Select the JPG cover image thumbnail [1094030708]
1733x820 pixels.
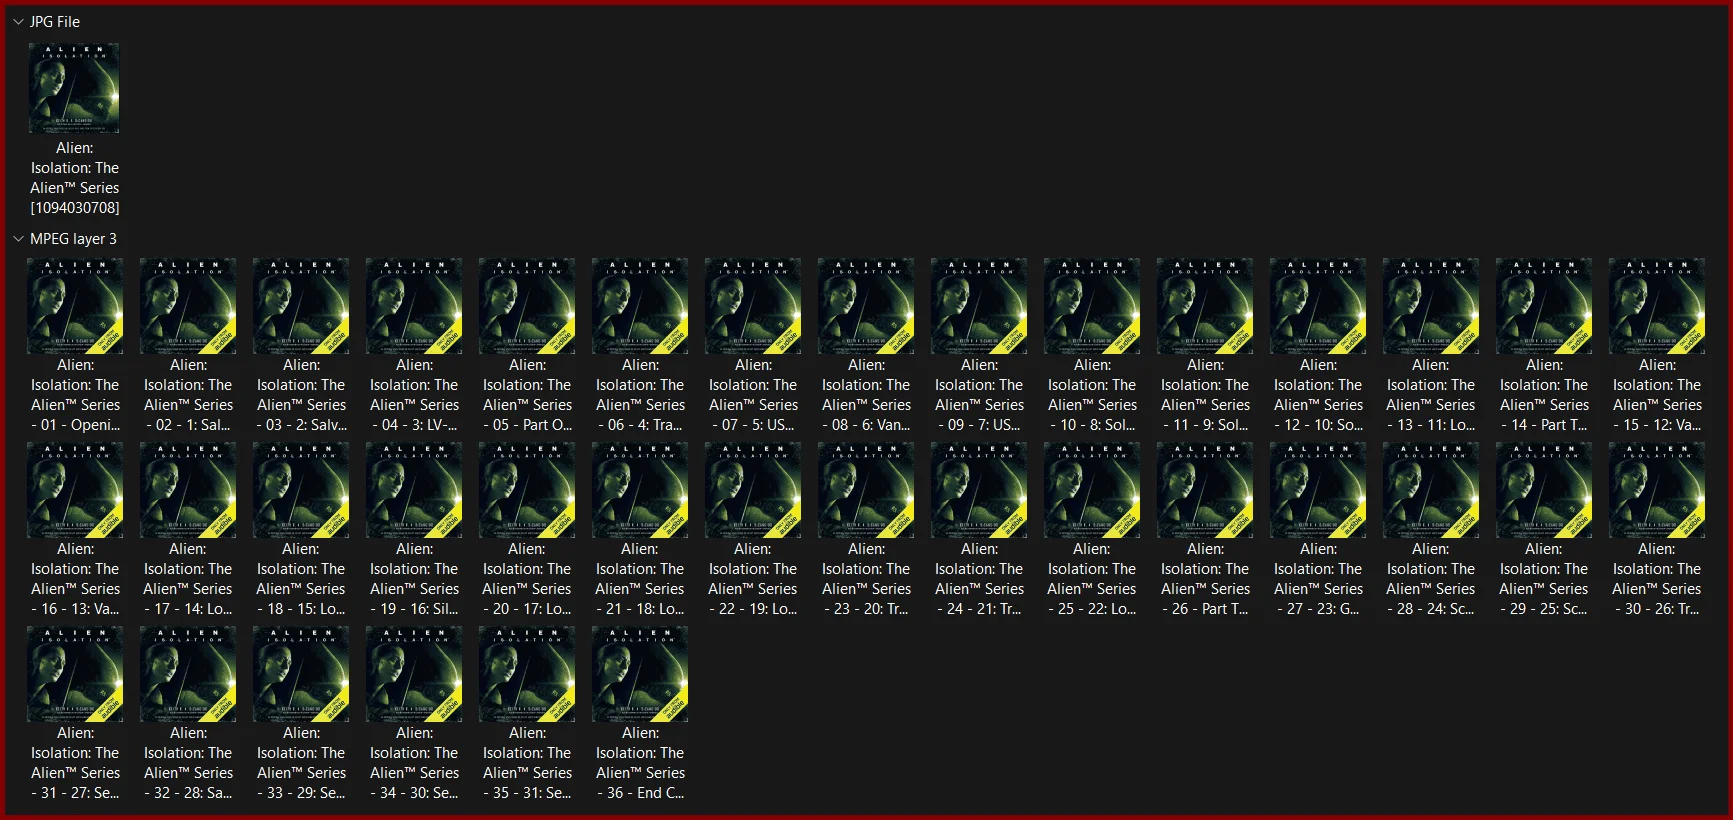75,88
